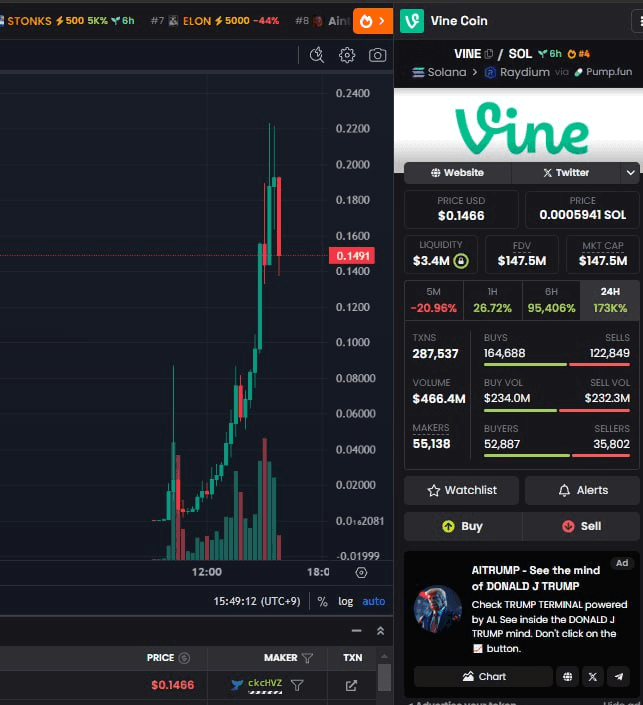Open AITRUMP ad X profile icon
This screenshot has height=705, width=643.
click(593, 677)
